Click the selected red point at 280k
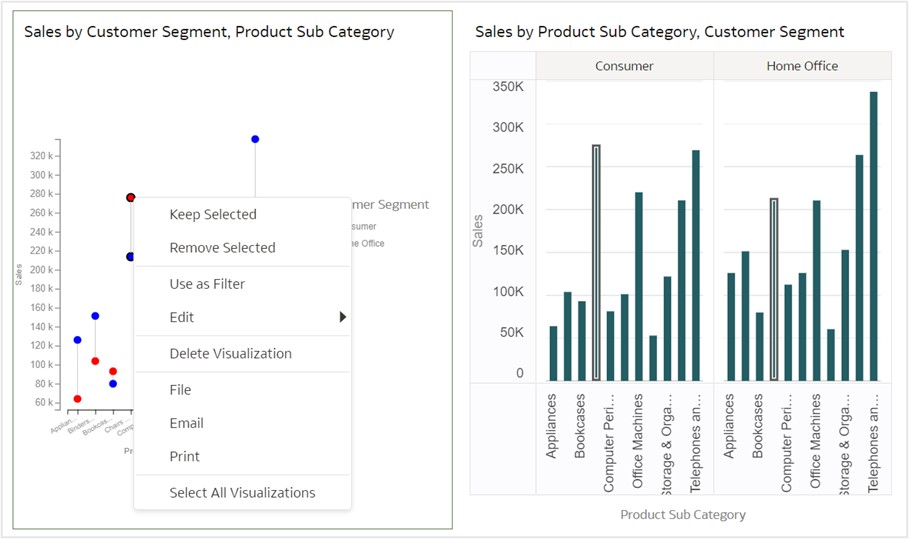Image resolution: width=909 pixels, height=539 pixels. coord(131,198)
